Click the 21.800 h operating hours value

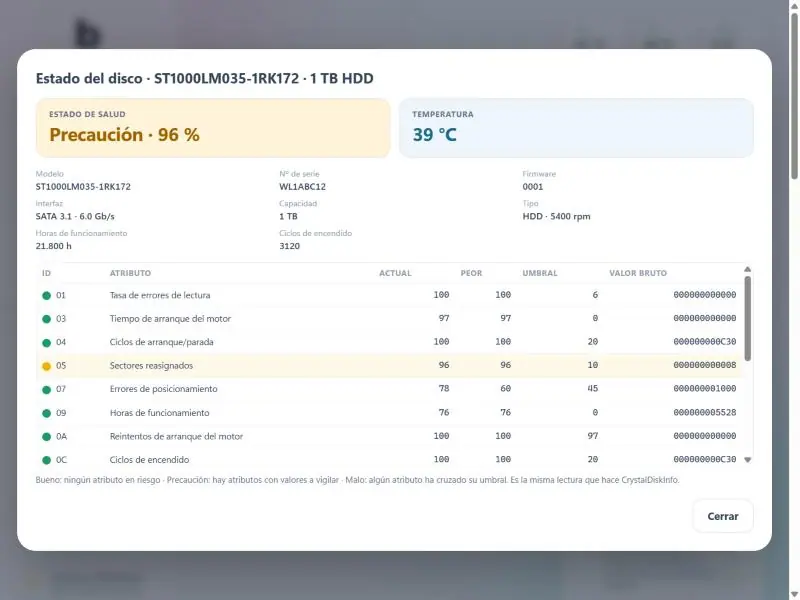(54, 246)
